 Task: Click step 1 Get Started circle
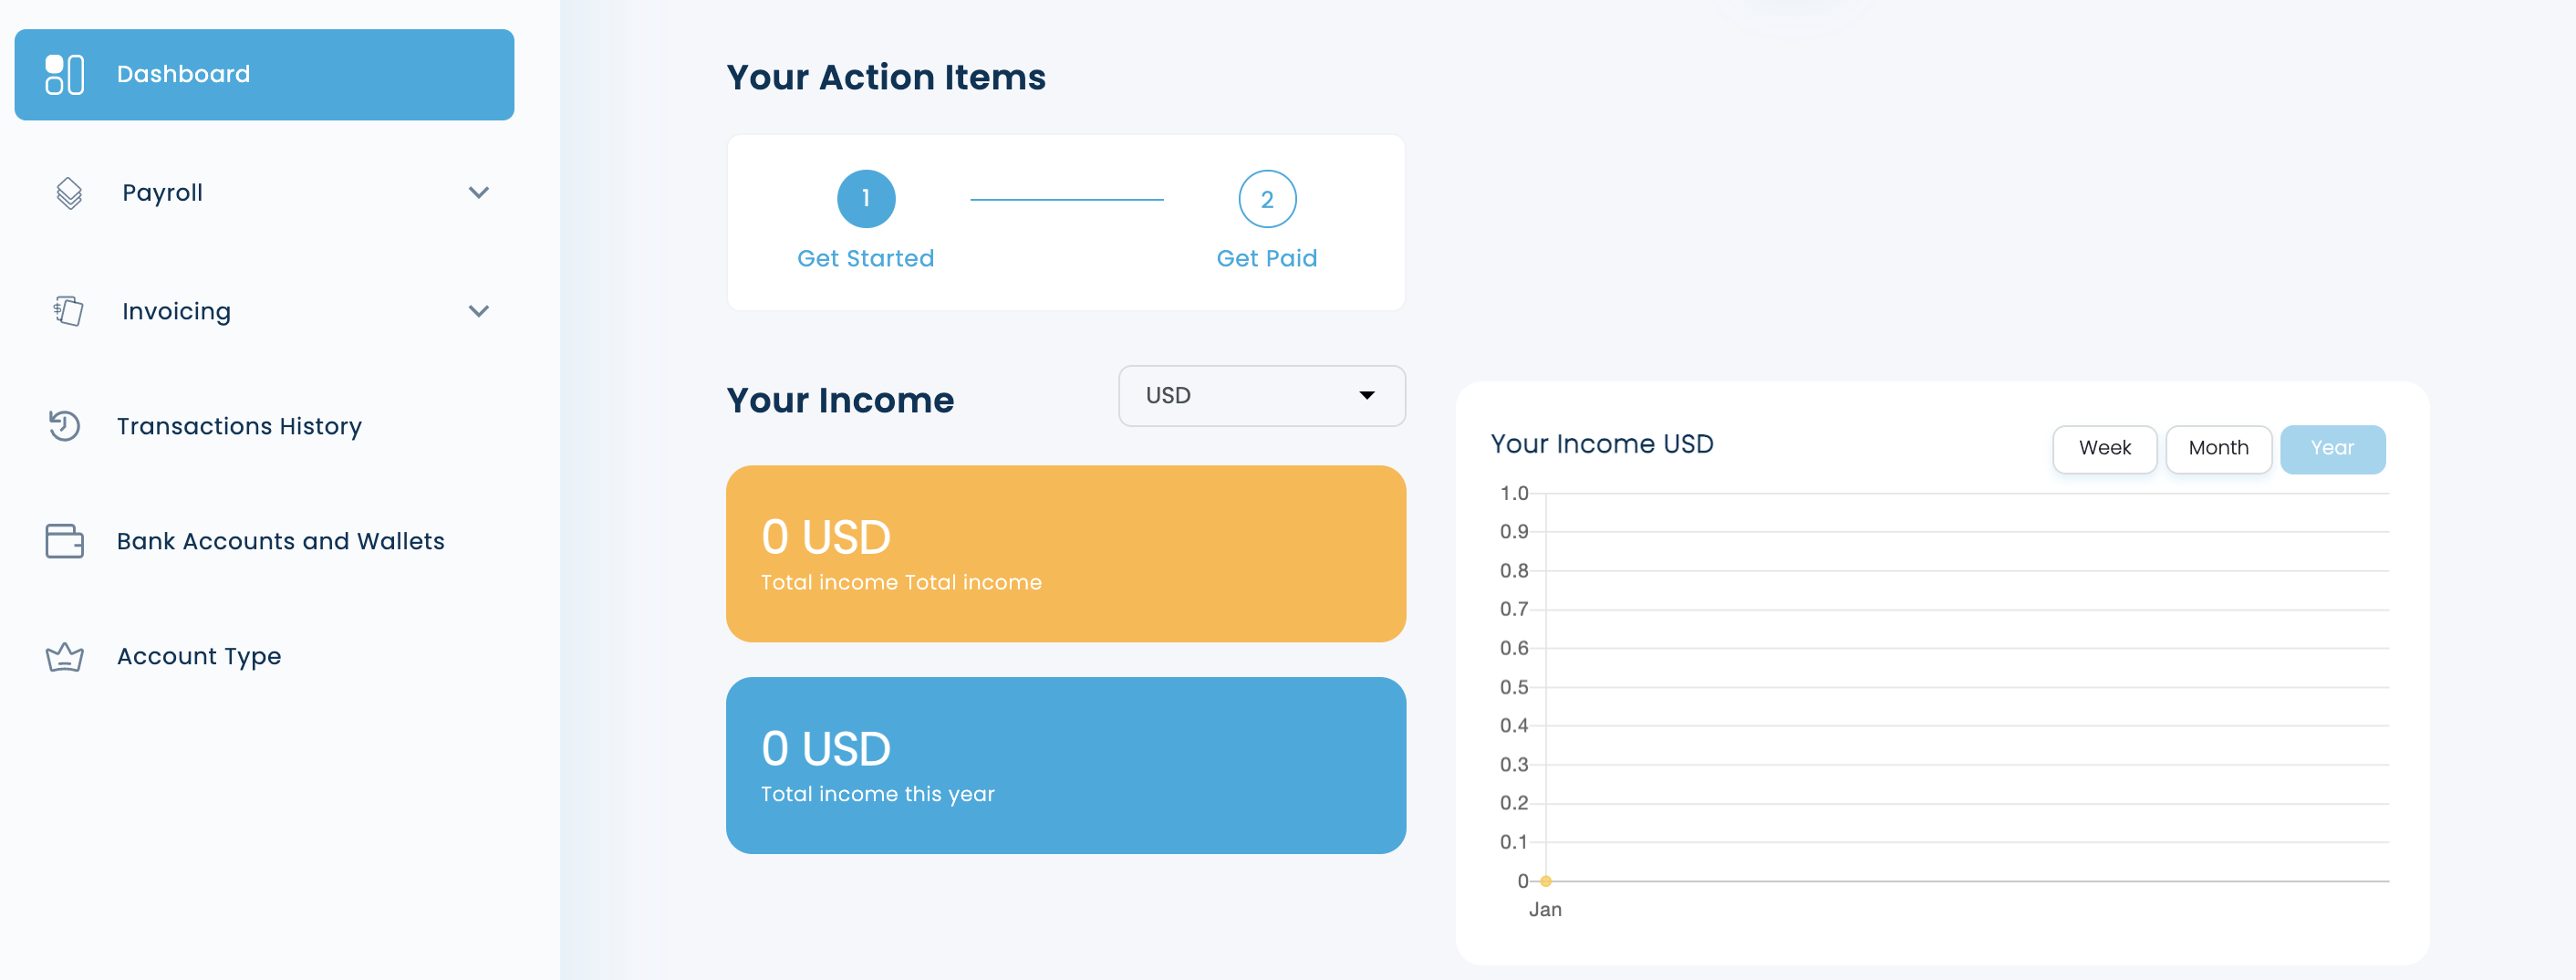[x=865, y=199]
